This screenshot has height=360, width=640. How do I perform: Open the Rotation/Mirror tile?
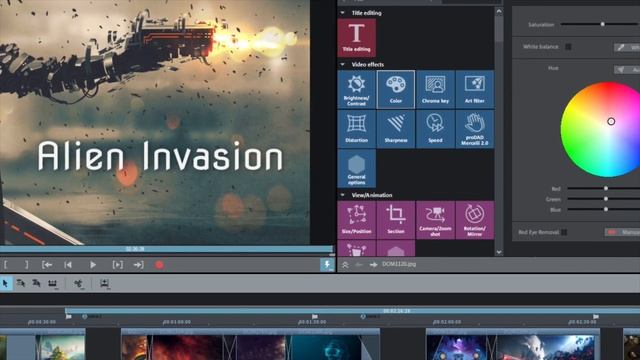[475, 220]
